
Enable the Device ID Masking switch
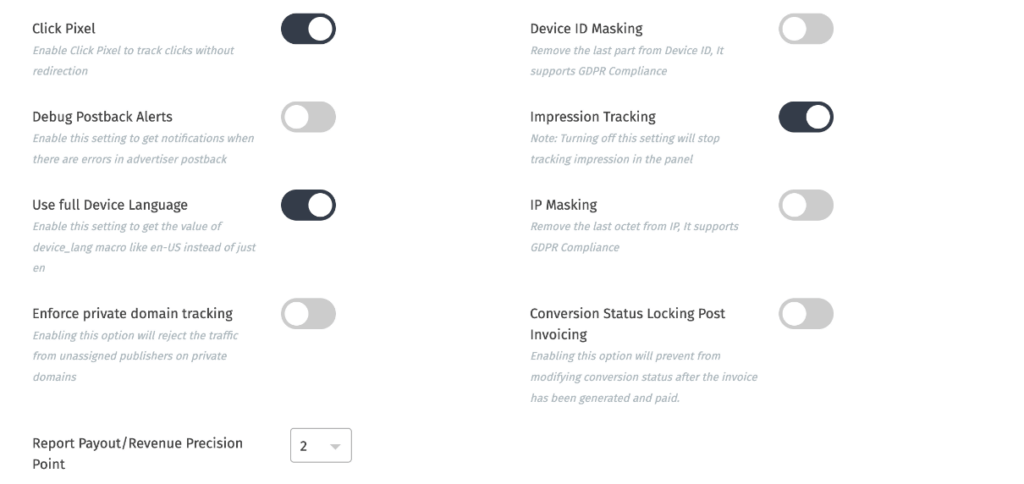(805, 29)
